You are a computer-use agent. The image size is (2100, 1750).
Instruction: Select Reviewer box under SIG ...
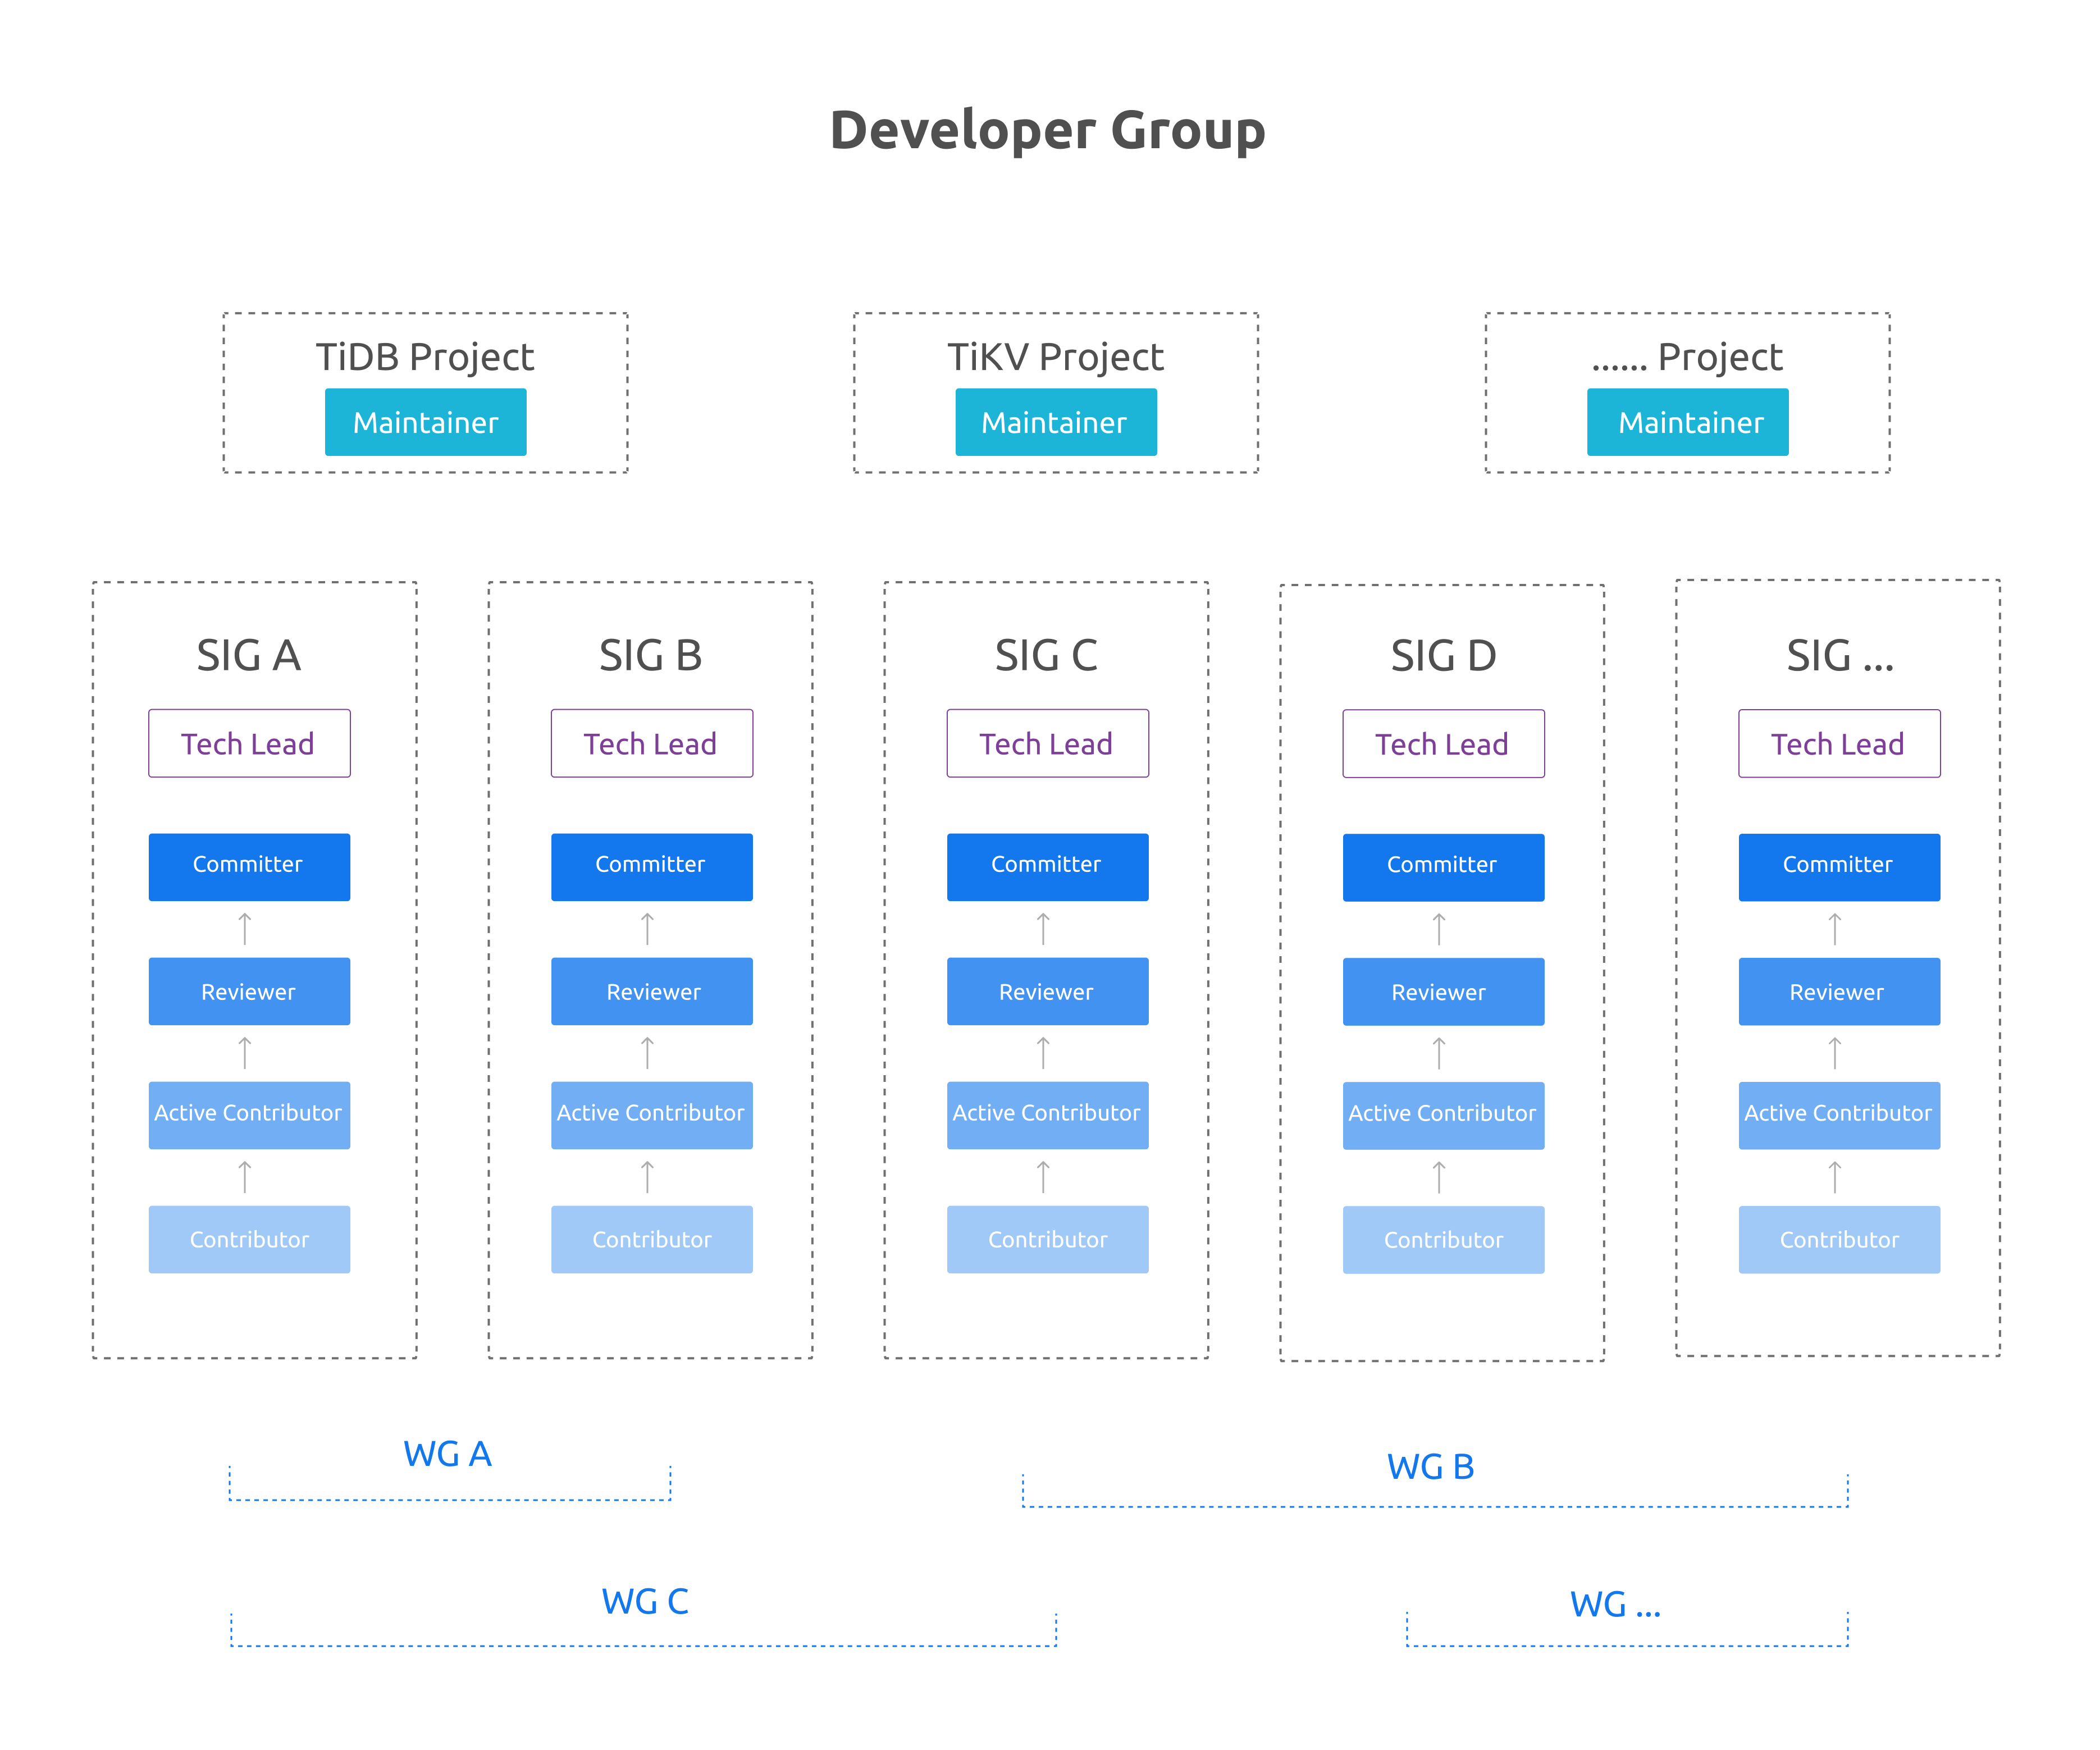[x=1839, y=991]
